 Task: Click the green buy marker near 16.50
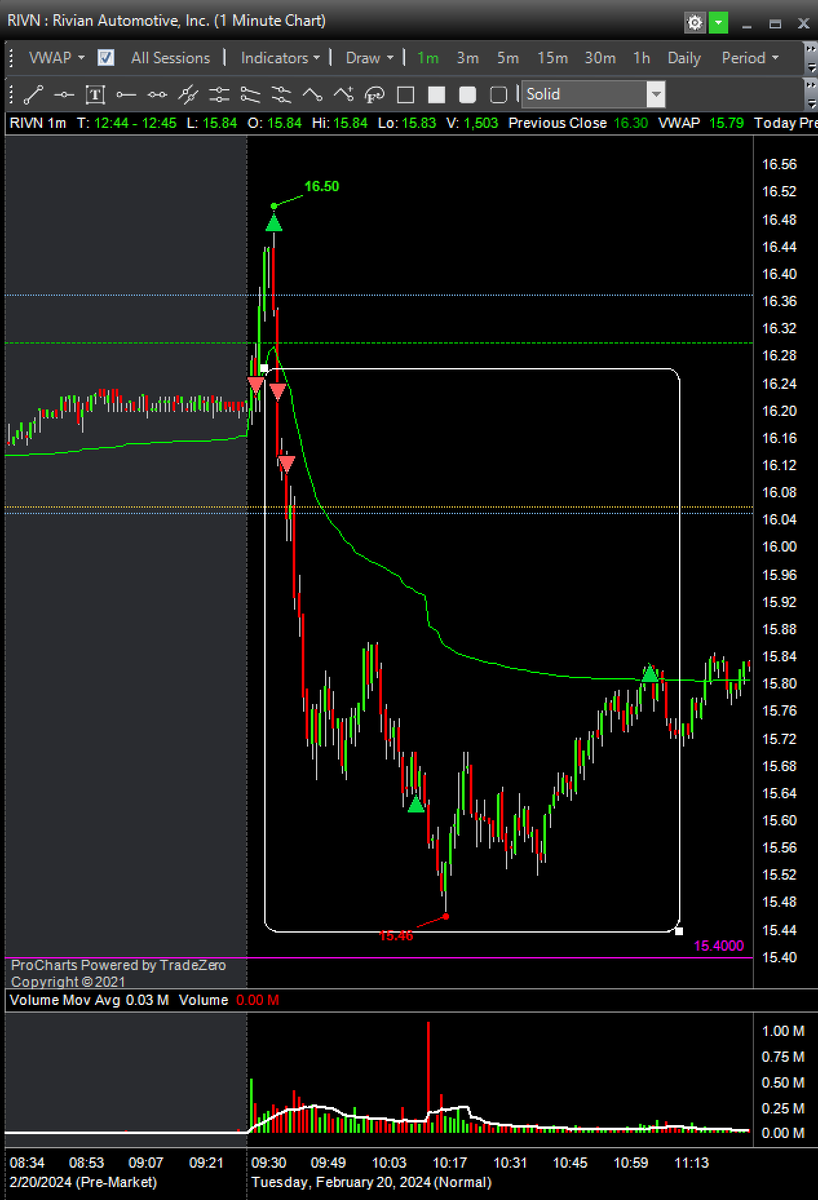coord(274,222)
